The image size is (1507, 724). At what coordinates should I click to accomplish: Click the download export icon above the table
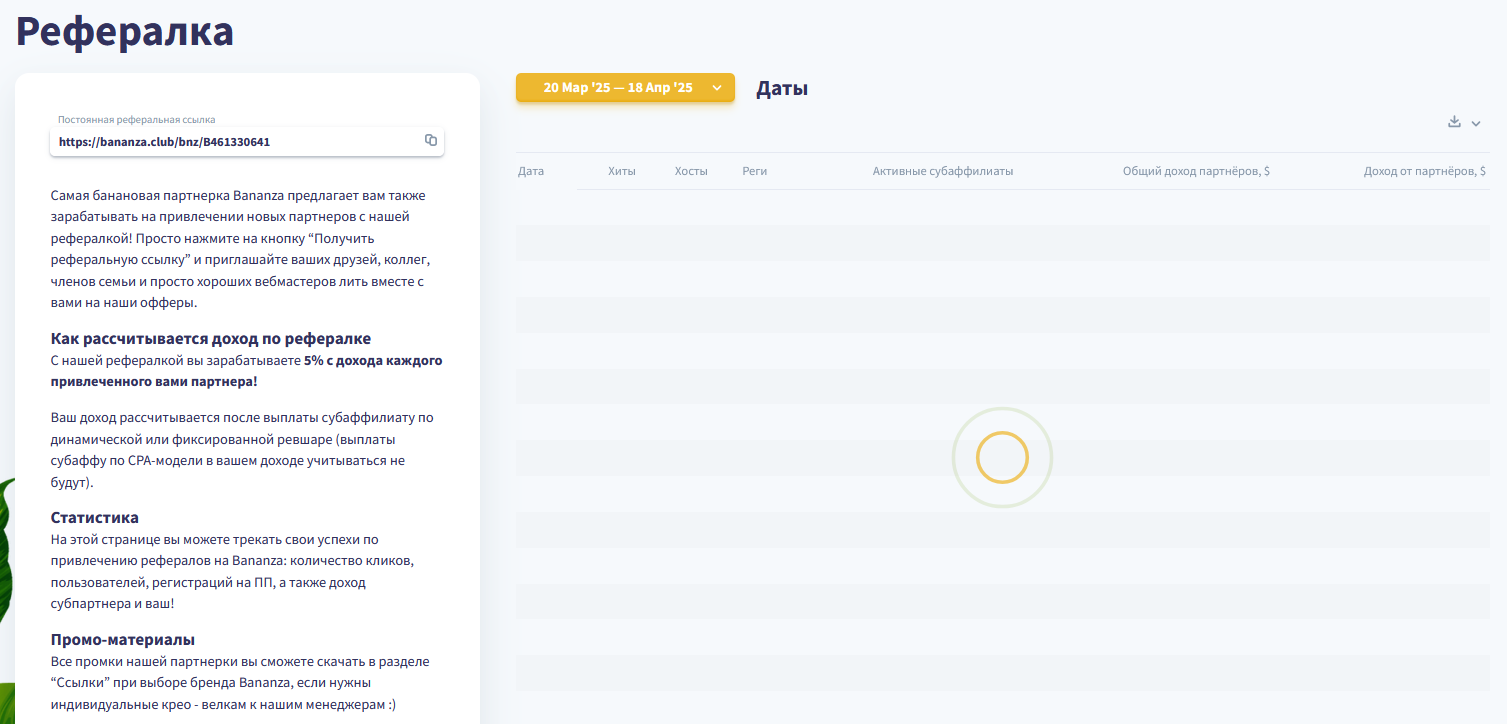coord(1454,122)
